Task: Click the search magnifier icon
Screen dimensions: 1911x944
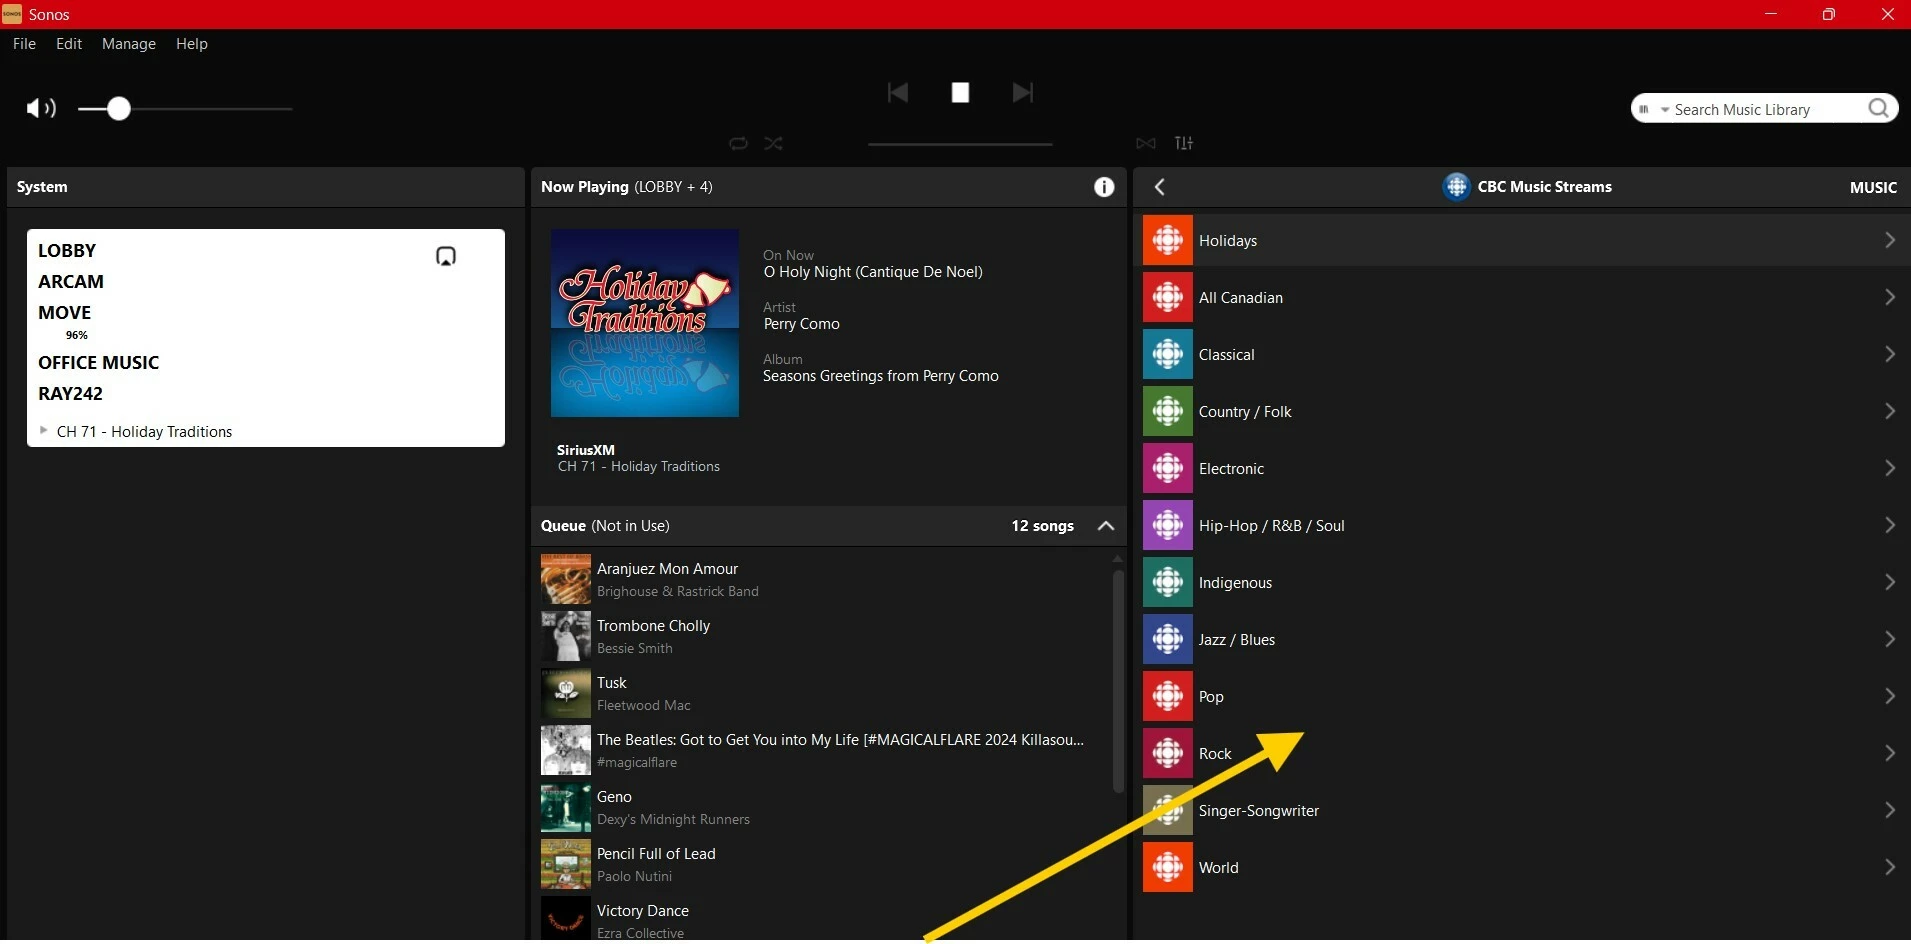Action: coord(1878,108)
